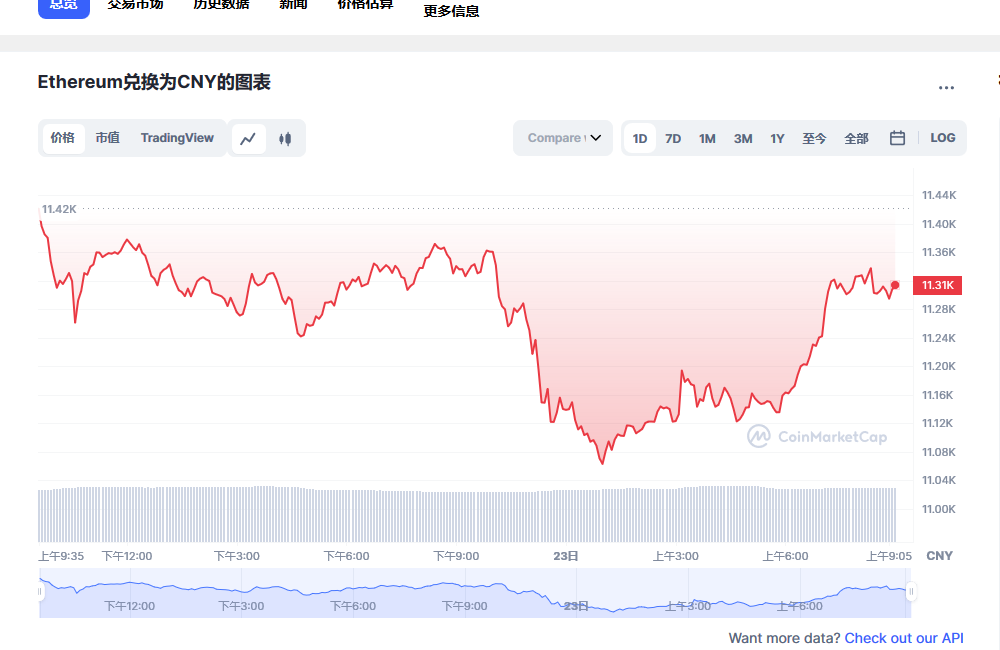
Task: Open the Check out our API link
Action: (x=904, y=638)
